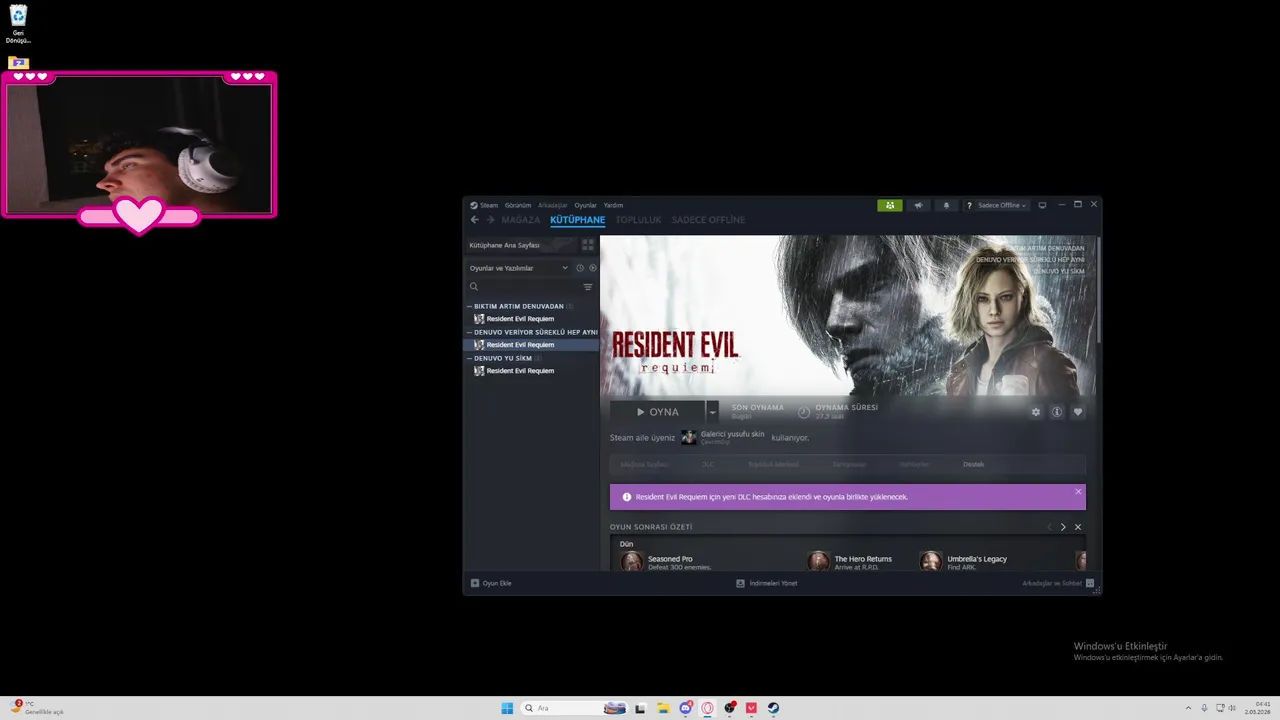
Task: Click the library search field
Action: (x=523, y=287)
